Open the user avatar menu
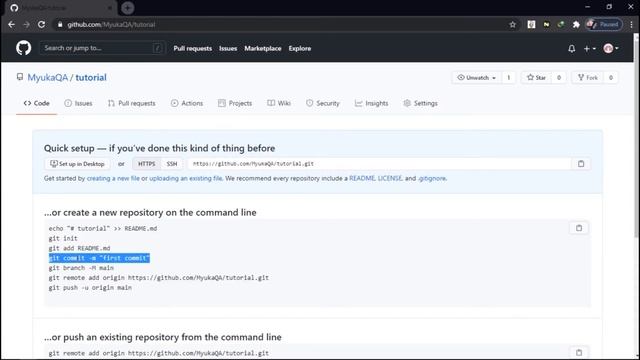The width and height of the screenshot is (640, 360). coord(611,49)
